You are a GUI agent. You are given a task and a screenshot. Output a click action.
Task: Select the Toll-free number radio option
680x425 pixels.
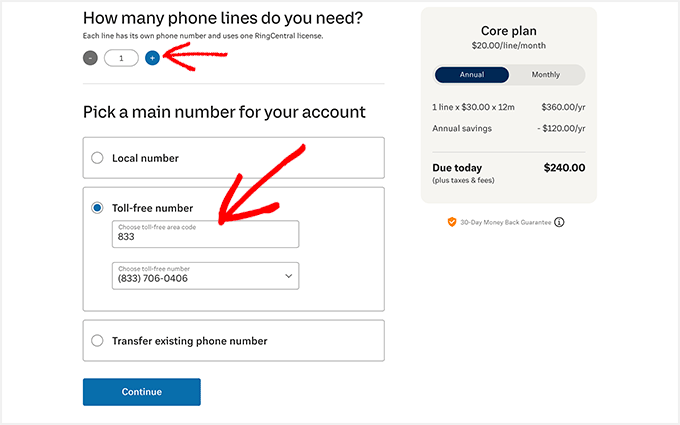coord(97,208)
